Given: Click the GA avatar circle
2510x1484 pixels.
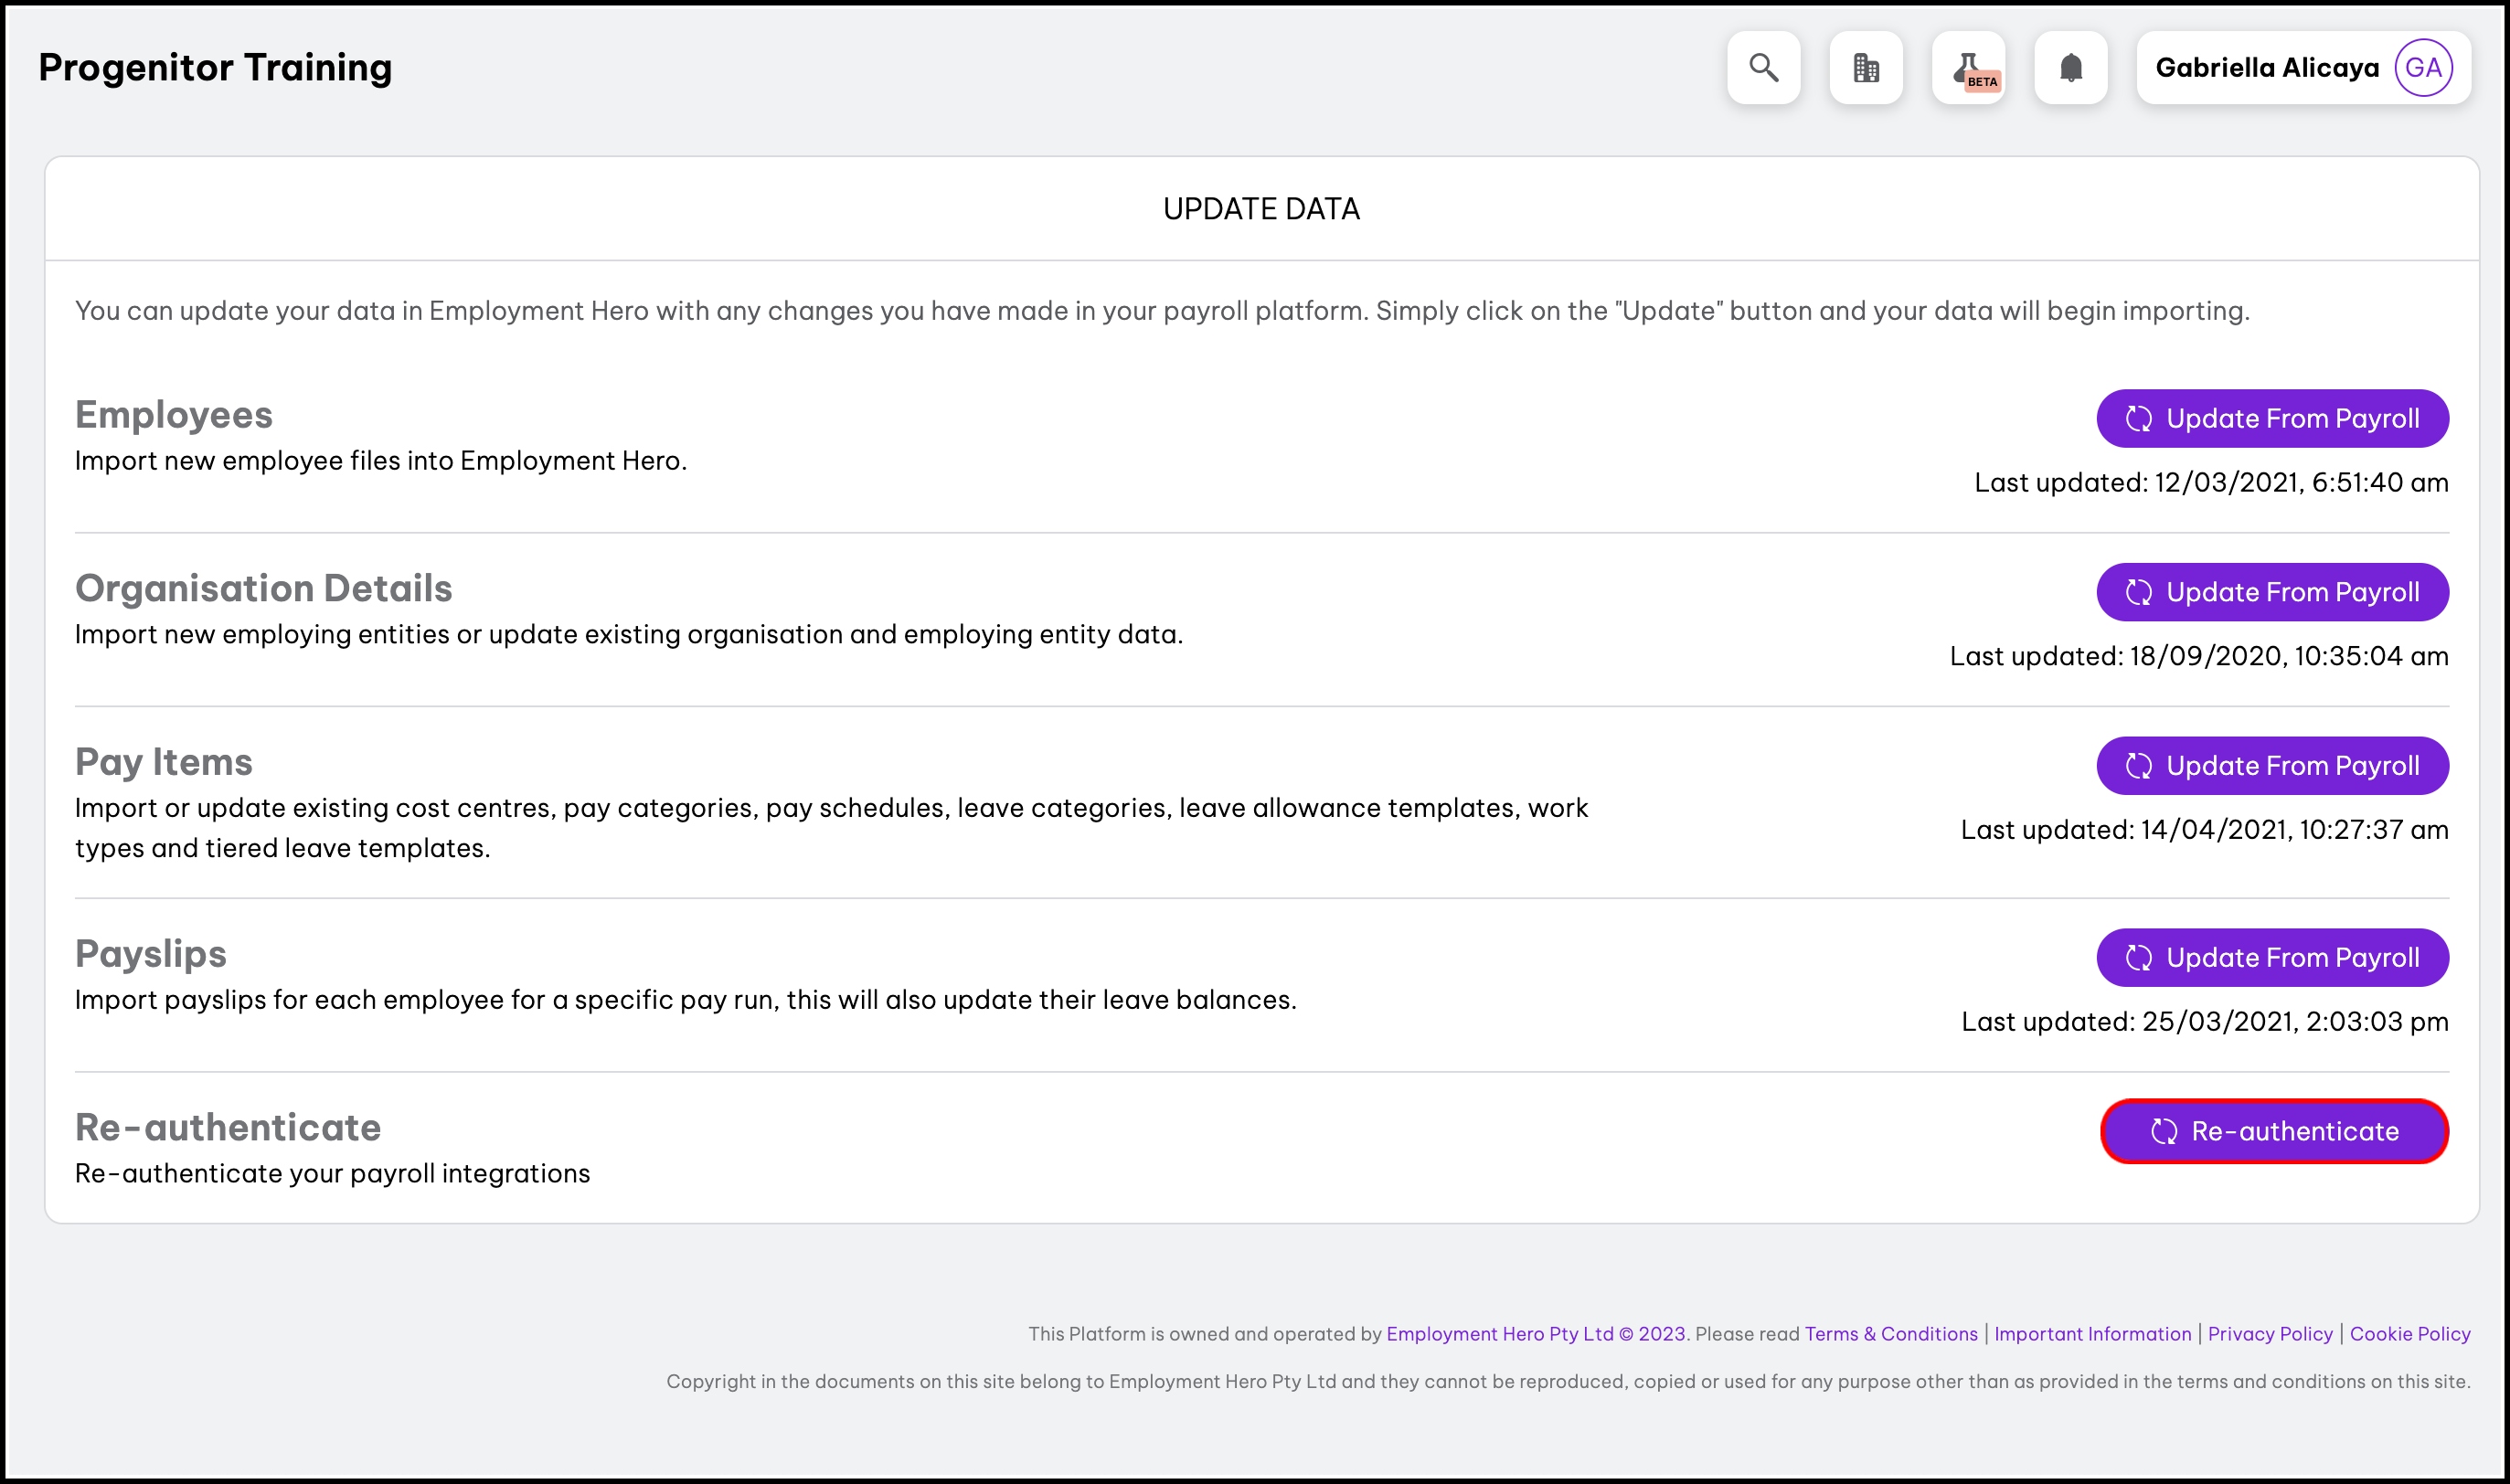Looking at the screenshot, I should pos(2423,68).
